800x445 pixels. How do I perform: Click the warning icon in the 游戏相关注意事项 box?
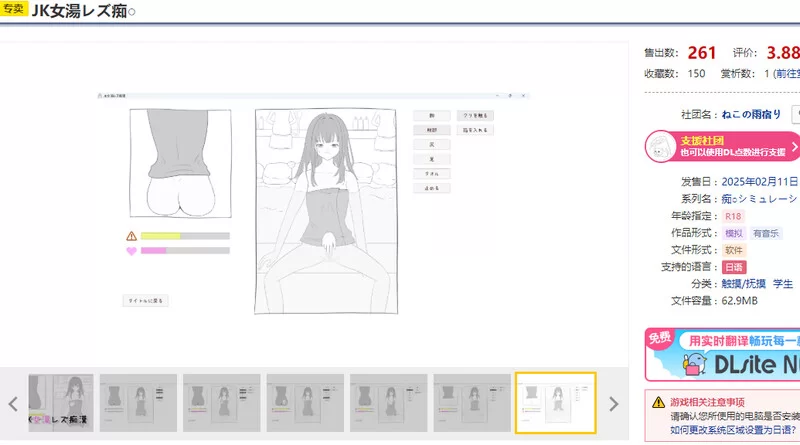click(x=658, y=402)
